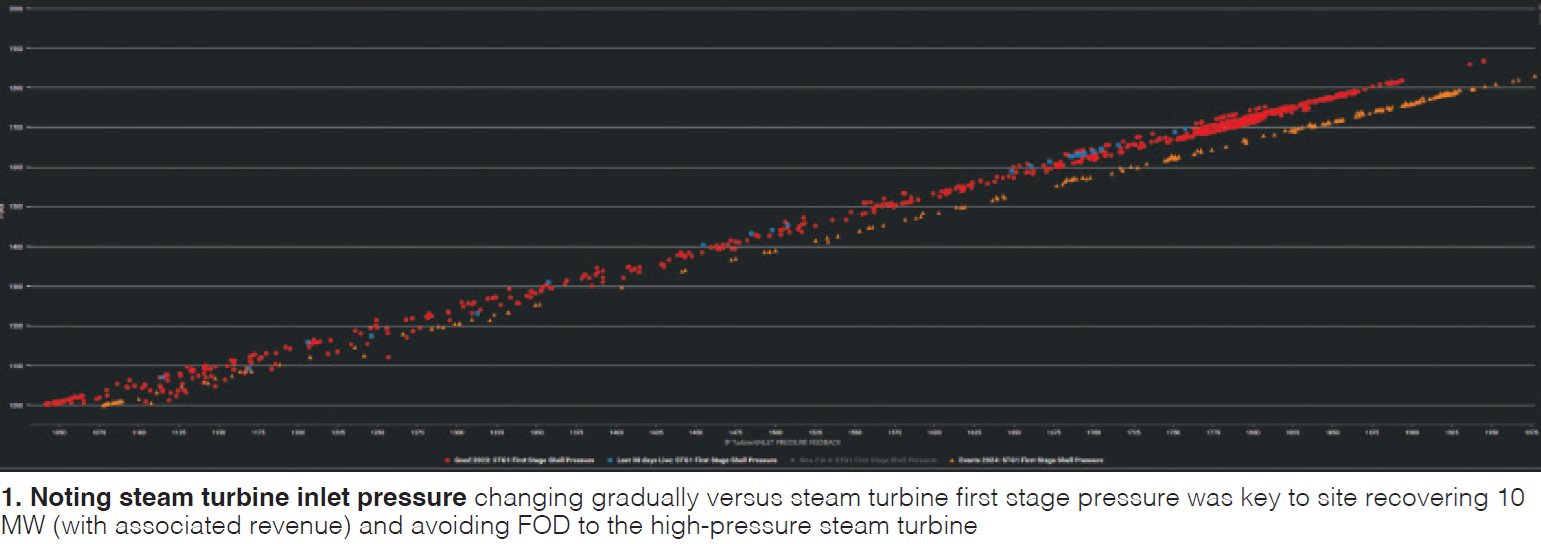Click the vertical y-axis title

4,207
